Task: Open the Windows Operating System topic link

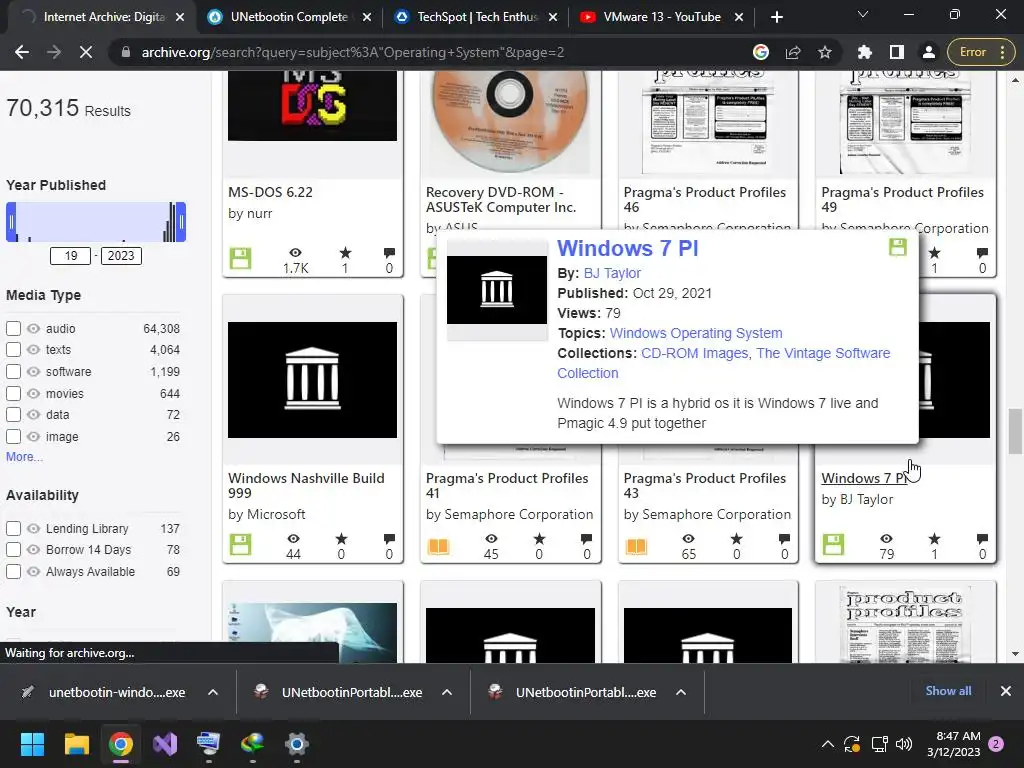Action: click(696, 333)
